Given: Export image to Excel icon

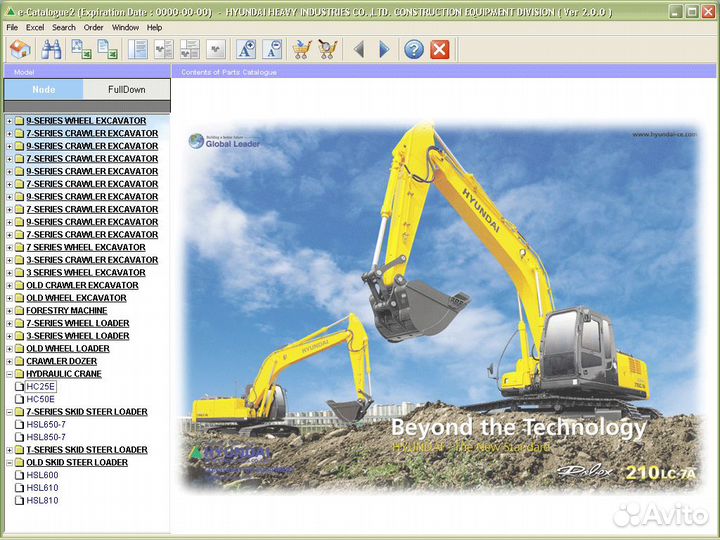Looking at the screenshot, I should point(81,49).
